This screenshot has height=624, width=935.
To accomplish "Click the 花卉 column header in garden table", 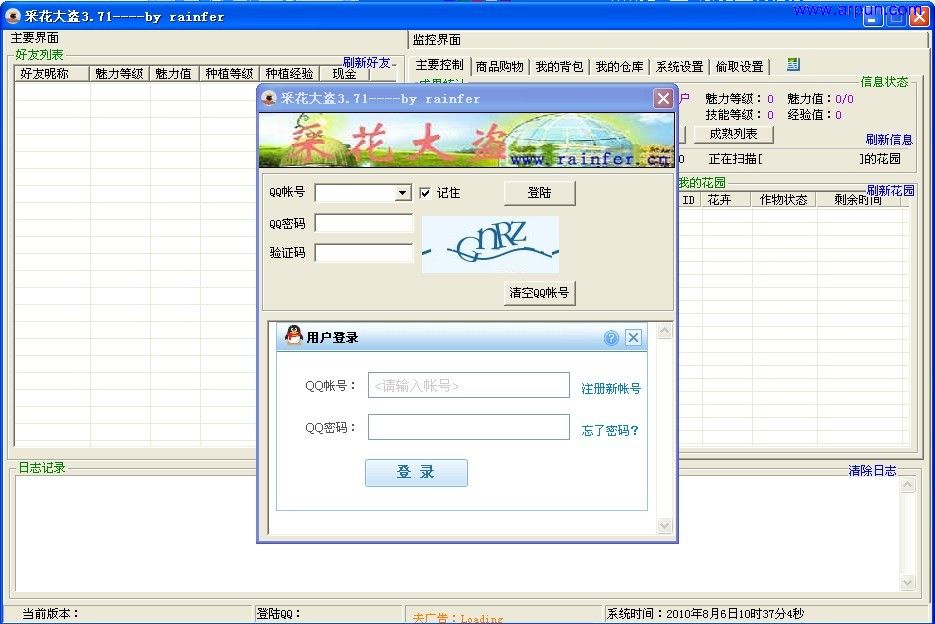I will (x=726, y=200).
